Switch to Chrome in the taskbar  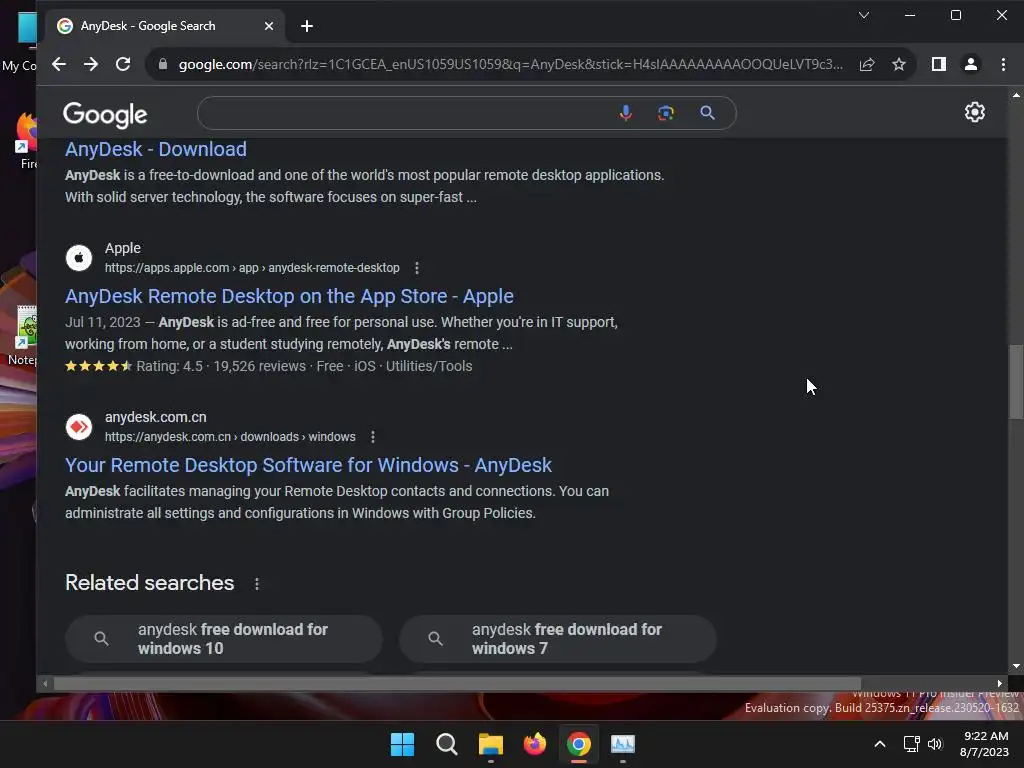coord(579,744)
